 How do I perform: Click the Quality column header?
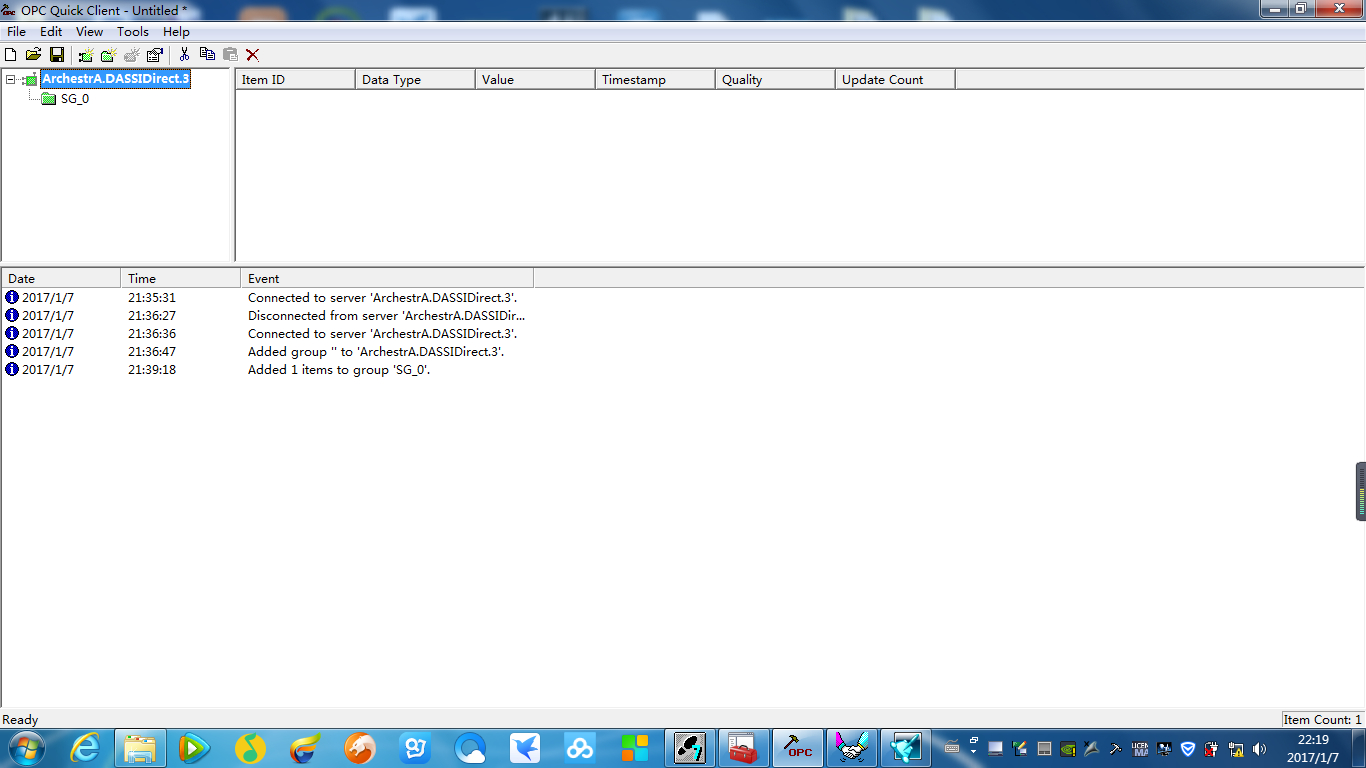775,80
